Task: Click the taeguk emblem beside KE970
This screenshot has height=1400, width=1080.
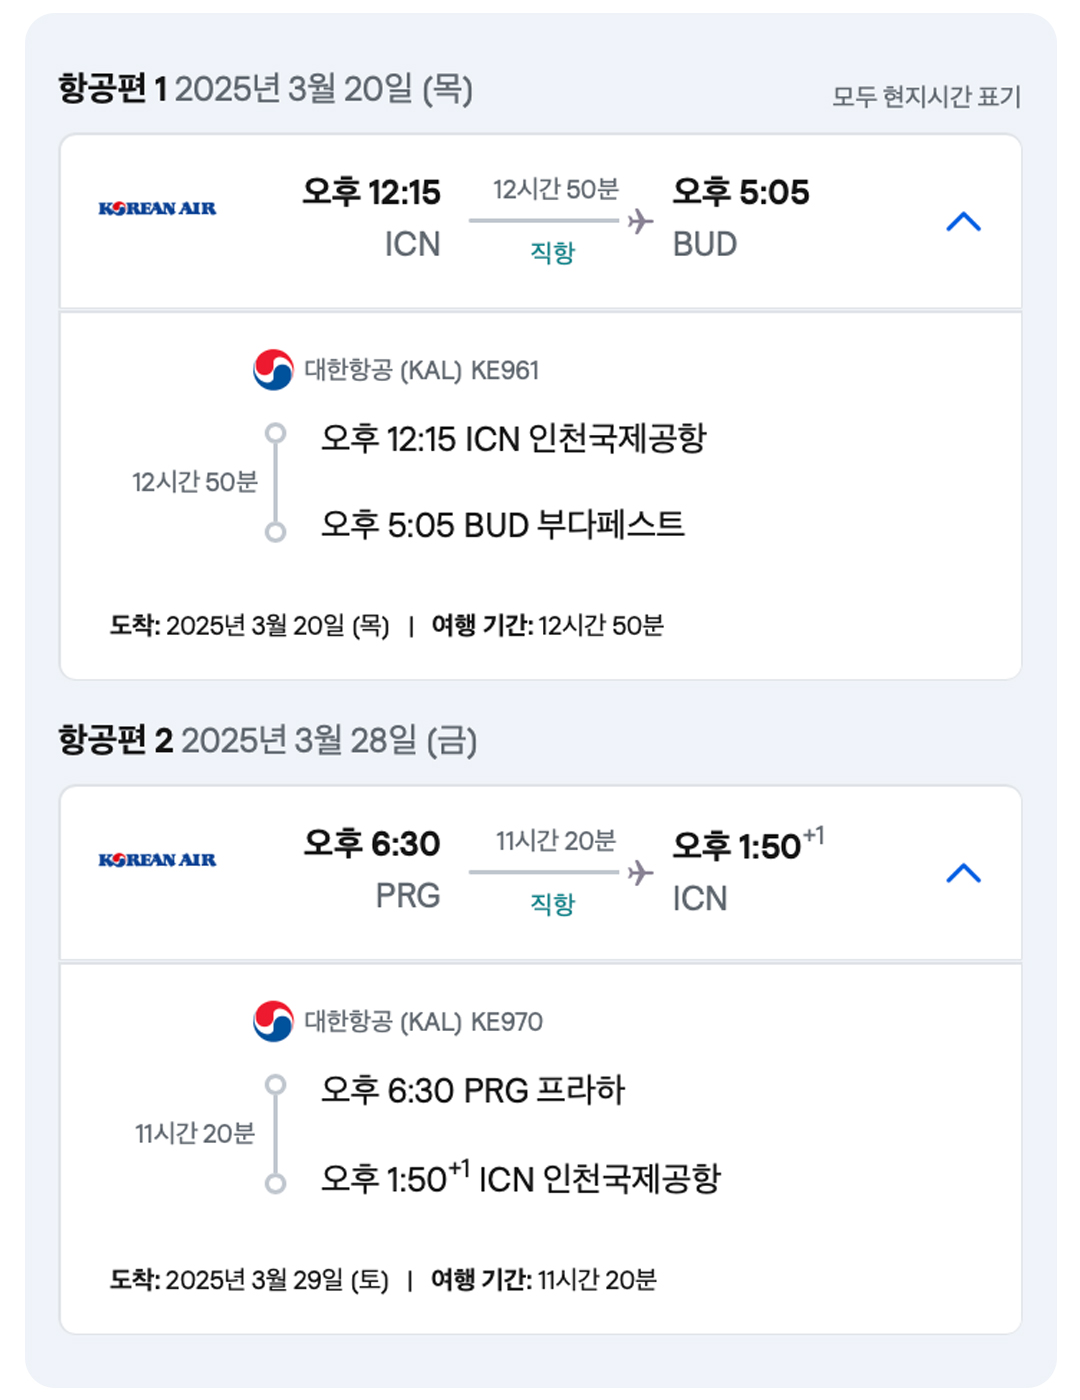Action: pyautogui.click(x=273, y=1021)
